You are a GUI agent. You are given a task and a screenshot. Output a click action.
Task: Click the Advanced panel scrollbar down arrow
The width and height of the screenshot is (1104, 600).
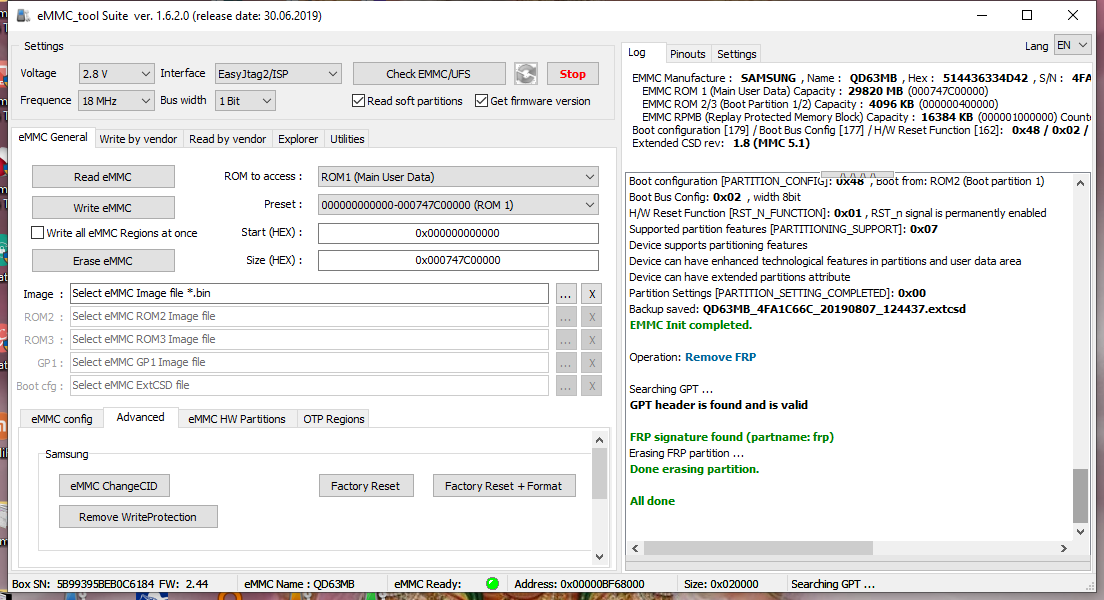[x=599, y=556]
